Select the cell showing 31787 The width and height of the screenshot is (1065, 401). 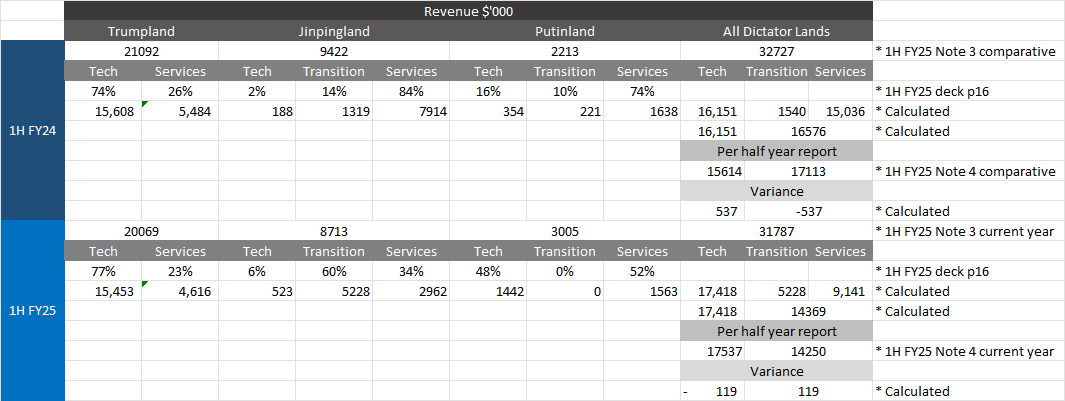(x=776, y=231)
